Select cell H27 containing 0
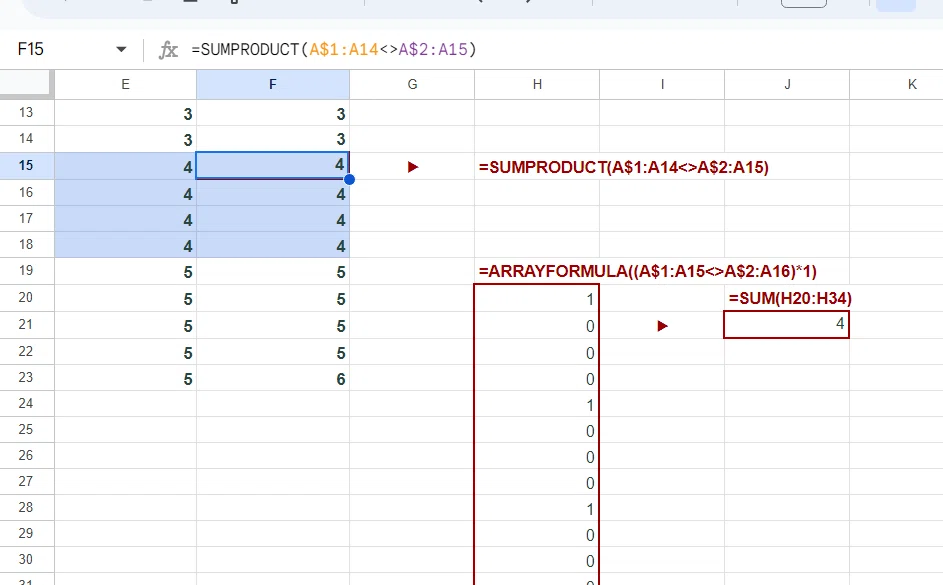This screenshot has width=943, height=585. point(537,482)
